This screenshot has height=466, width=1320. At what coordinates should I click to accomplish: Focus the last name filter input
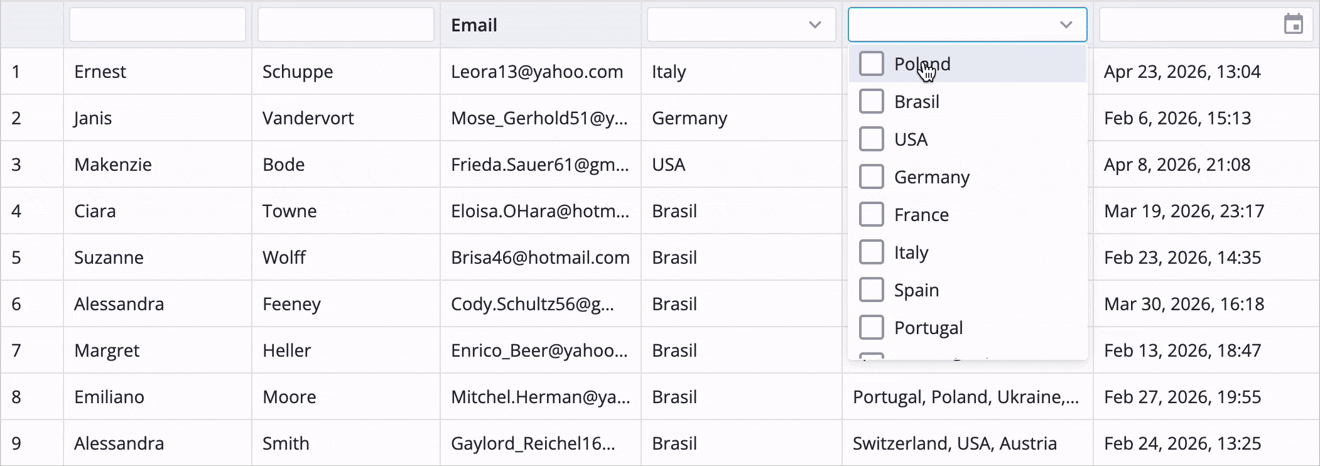(x=346, y=25)
